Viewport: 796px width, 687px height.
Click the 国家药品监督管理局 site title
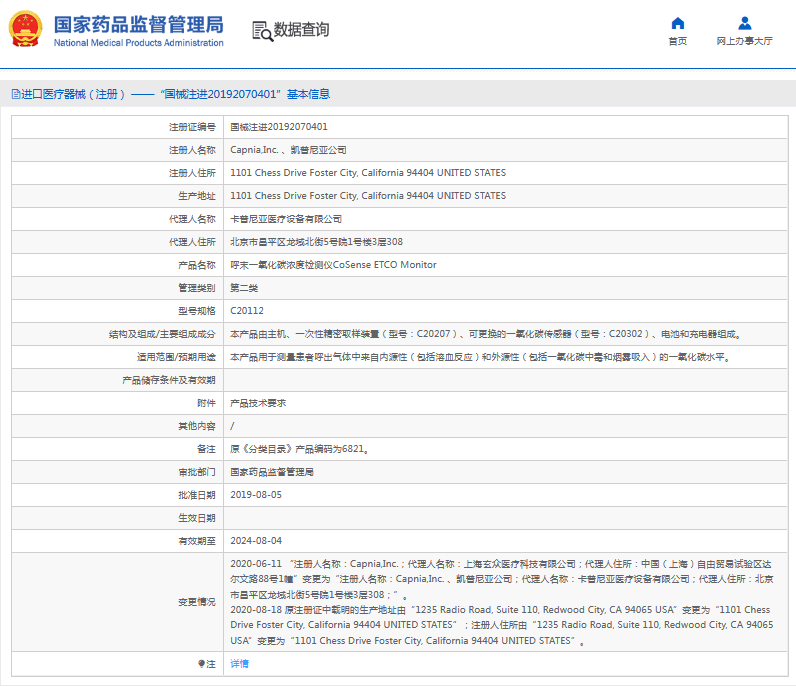pos(138,24)
